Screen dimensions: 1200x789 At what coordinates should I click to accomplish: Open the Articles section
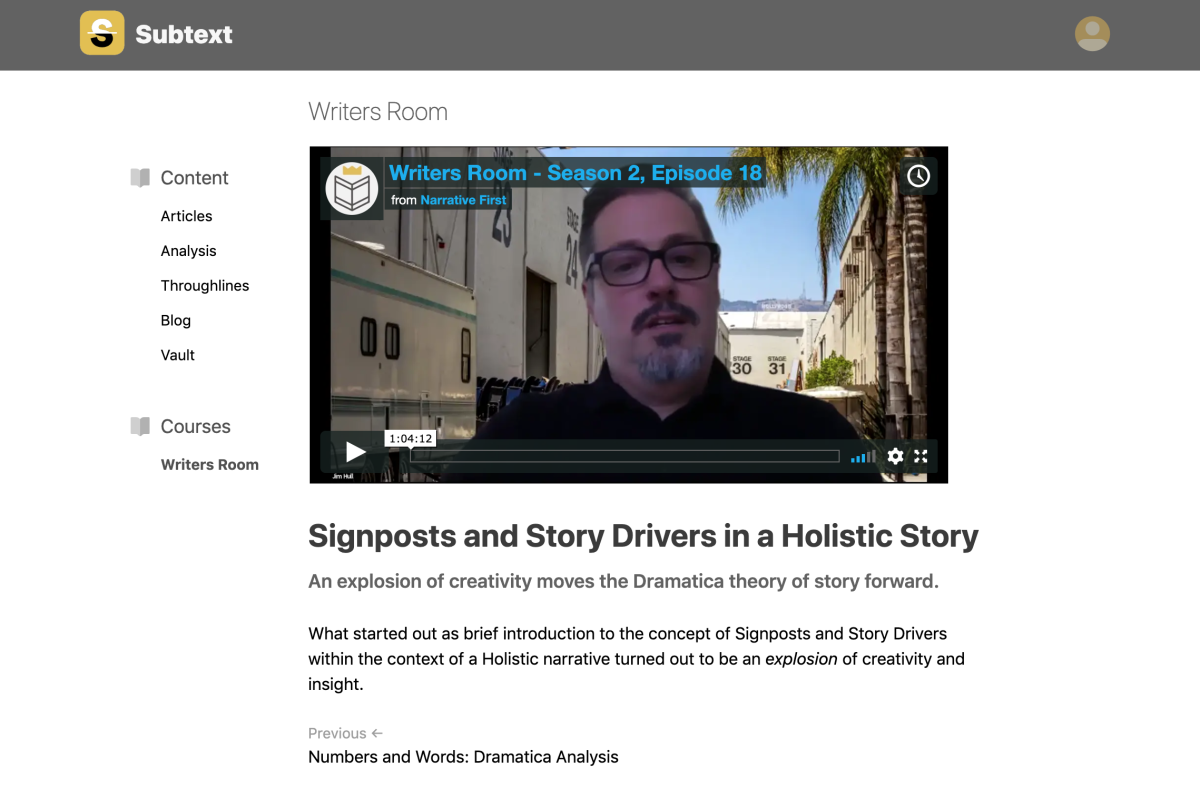[x=187, y=216]
